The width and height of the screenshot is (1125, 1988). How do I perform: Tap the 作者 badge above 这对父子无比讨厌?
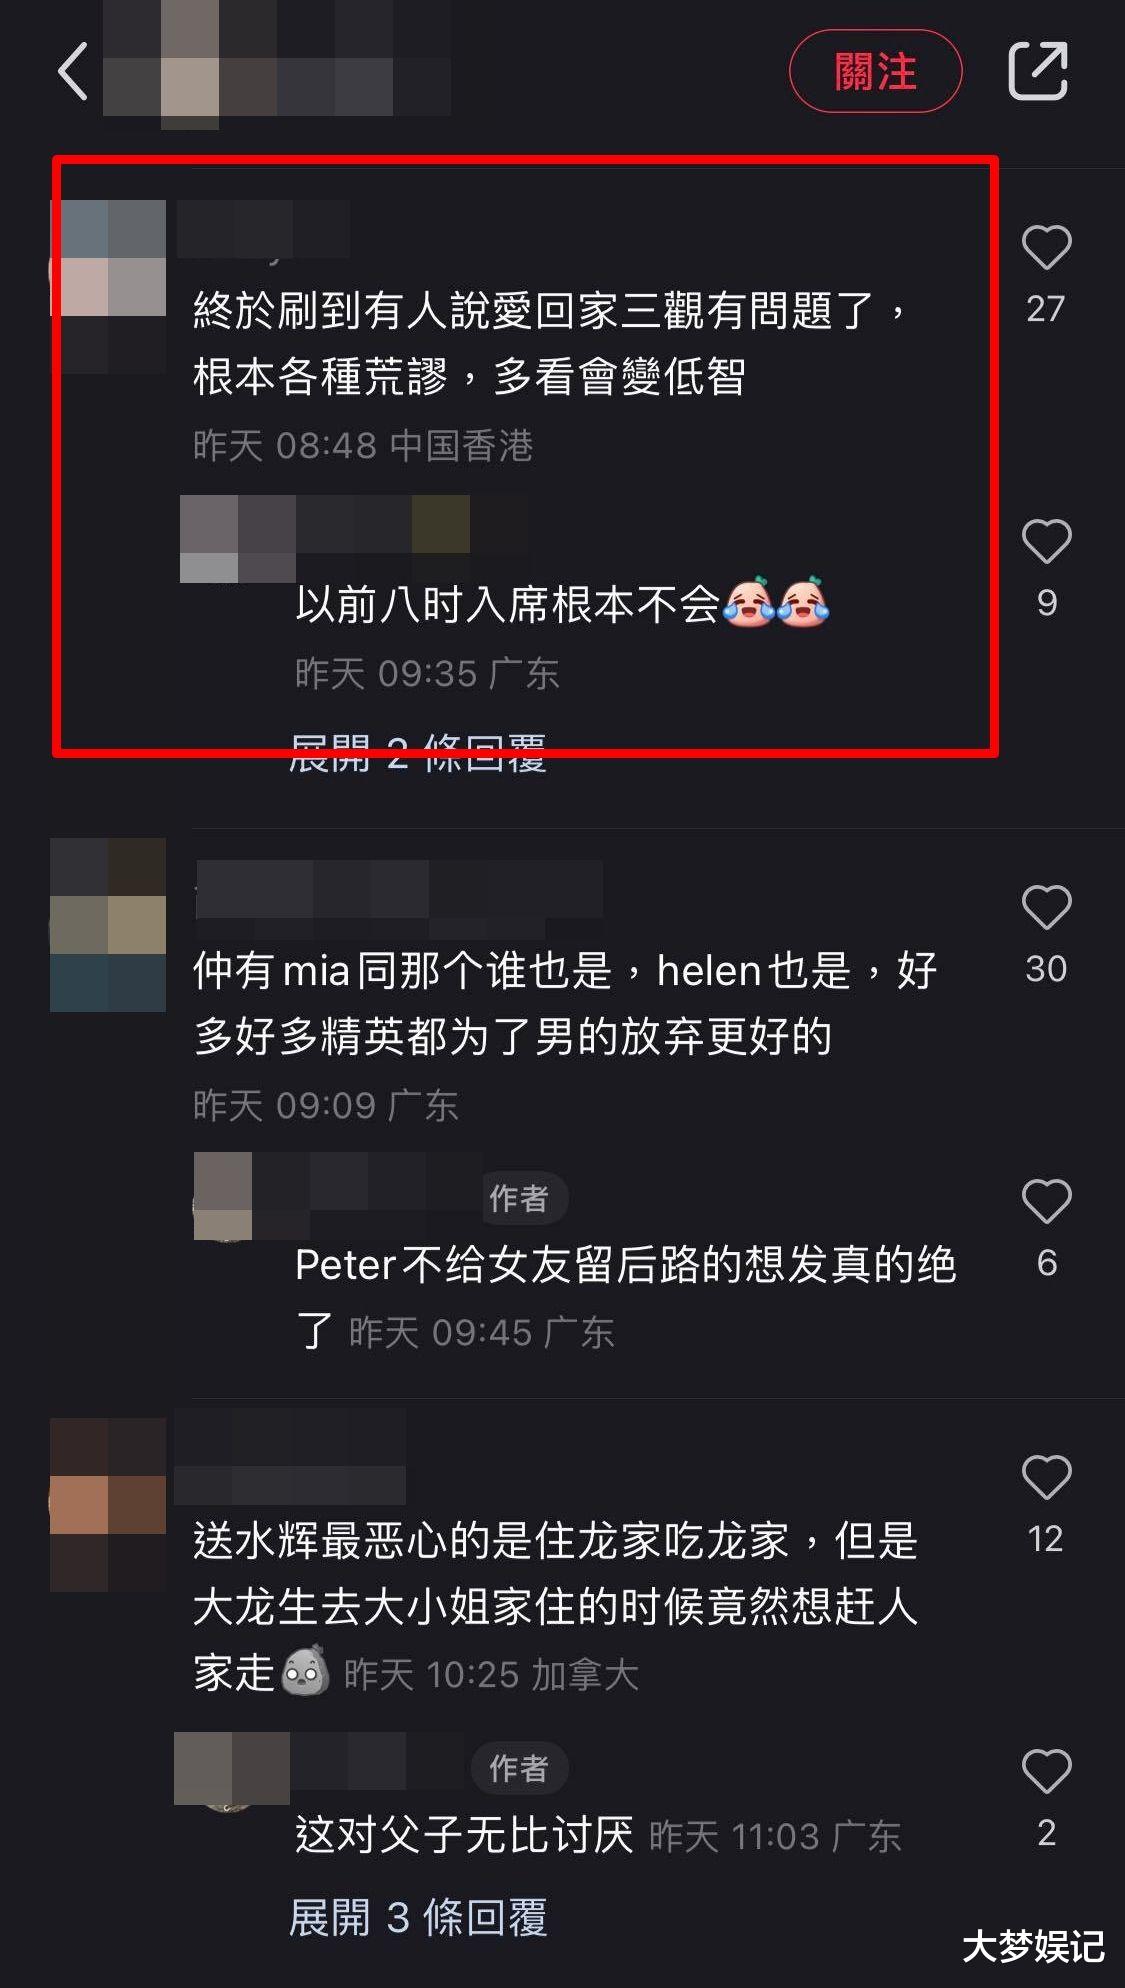point(519,1768)
